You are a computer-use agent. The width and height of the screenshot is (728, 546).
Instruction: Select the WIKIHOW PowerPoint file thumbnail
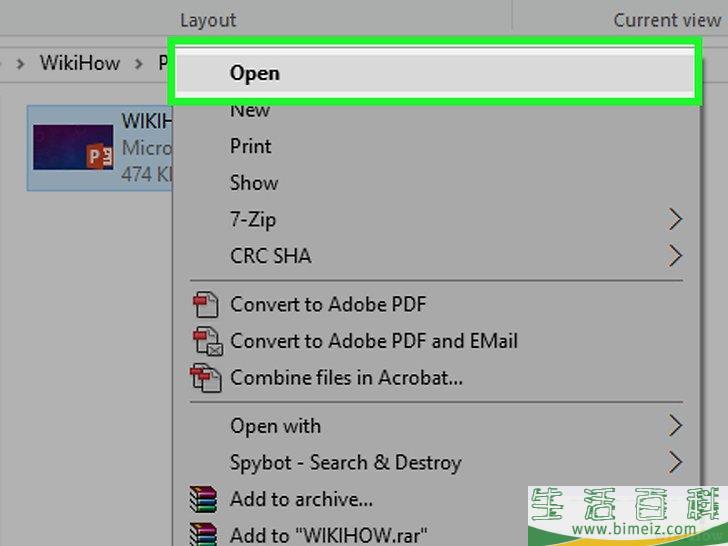(73, 147)
